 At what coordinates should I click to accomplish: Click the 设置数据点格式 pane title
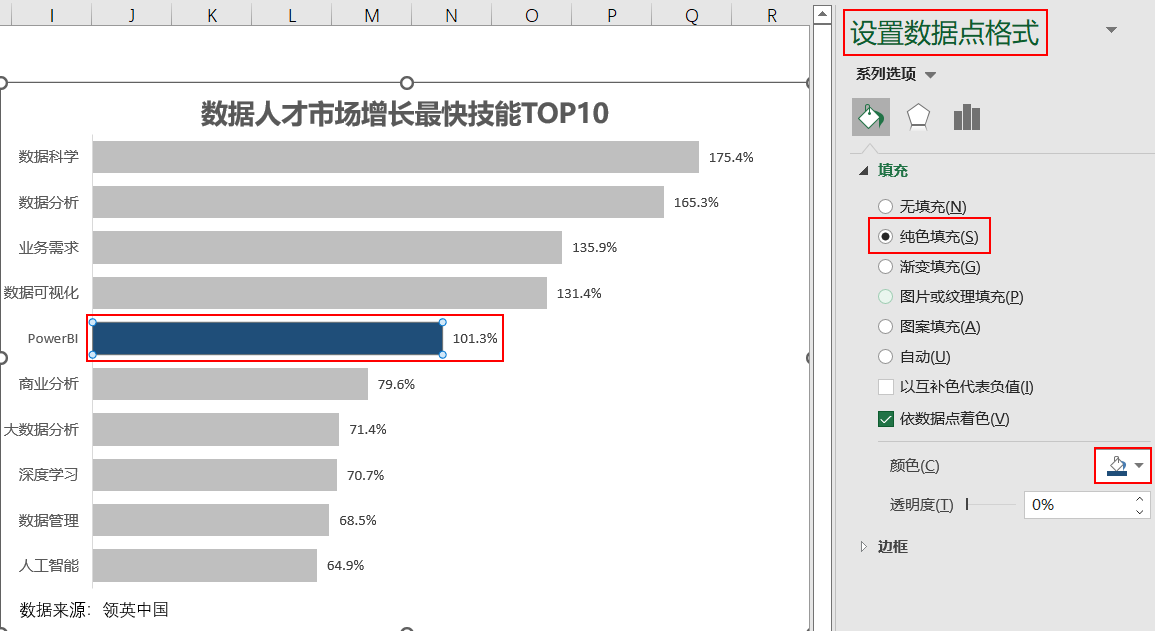click(944, 33)
